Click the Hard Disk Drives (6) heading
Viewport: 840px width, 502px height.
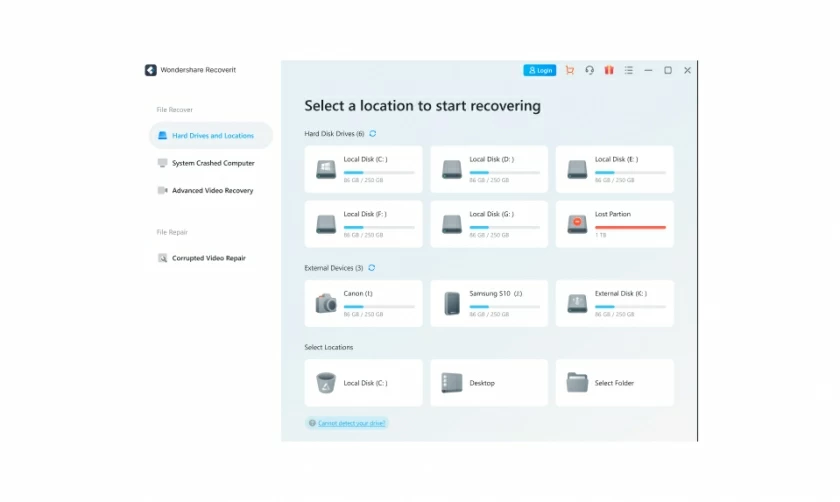click(334, 133)
